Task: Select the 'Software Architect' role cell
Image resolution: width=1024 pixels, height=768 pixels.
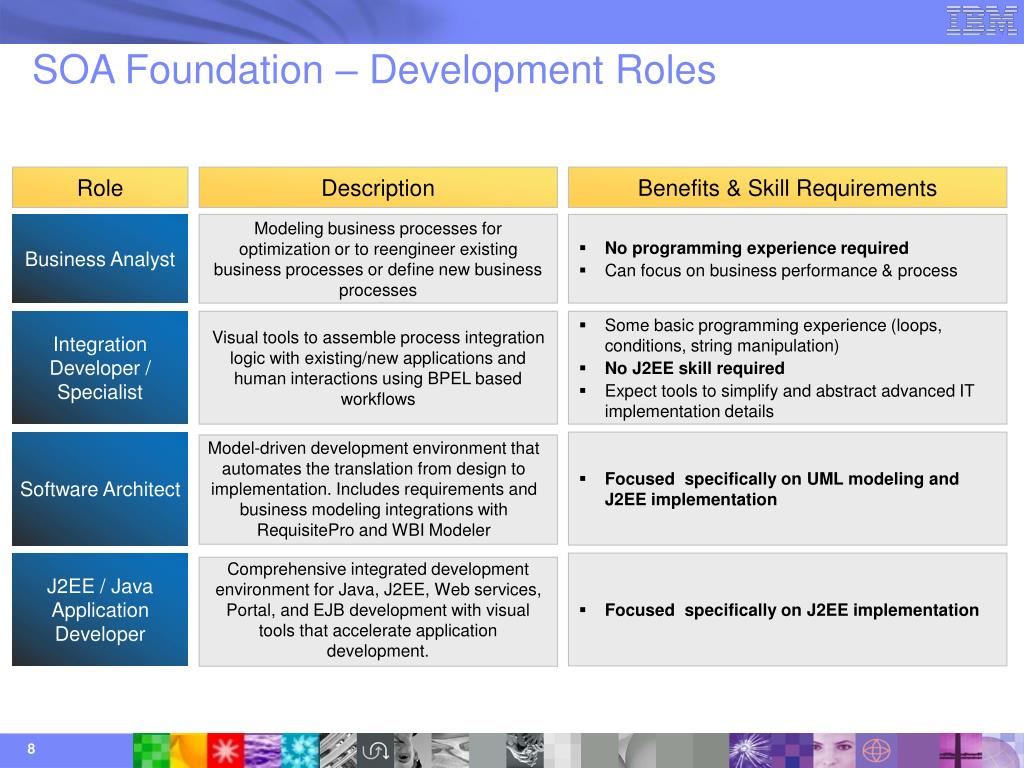Action: [100, 488]
